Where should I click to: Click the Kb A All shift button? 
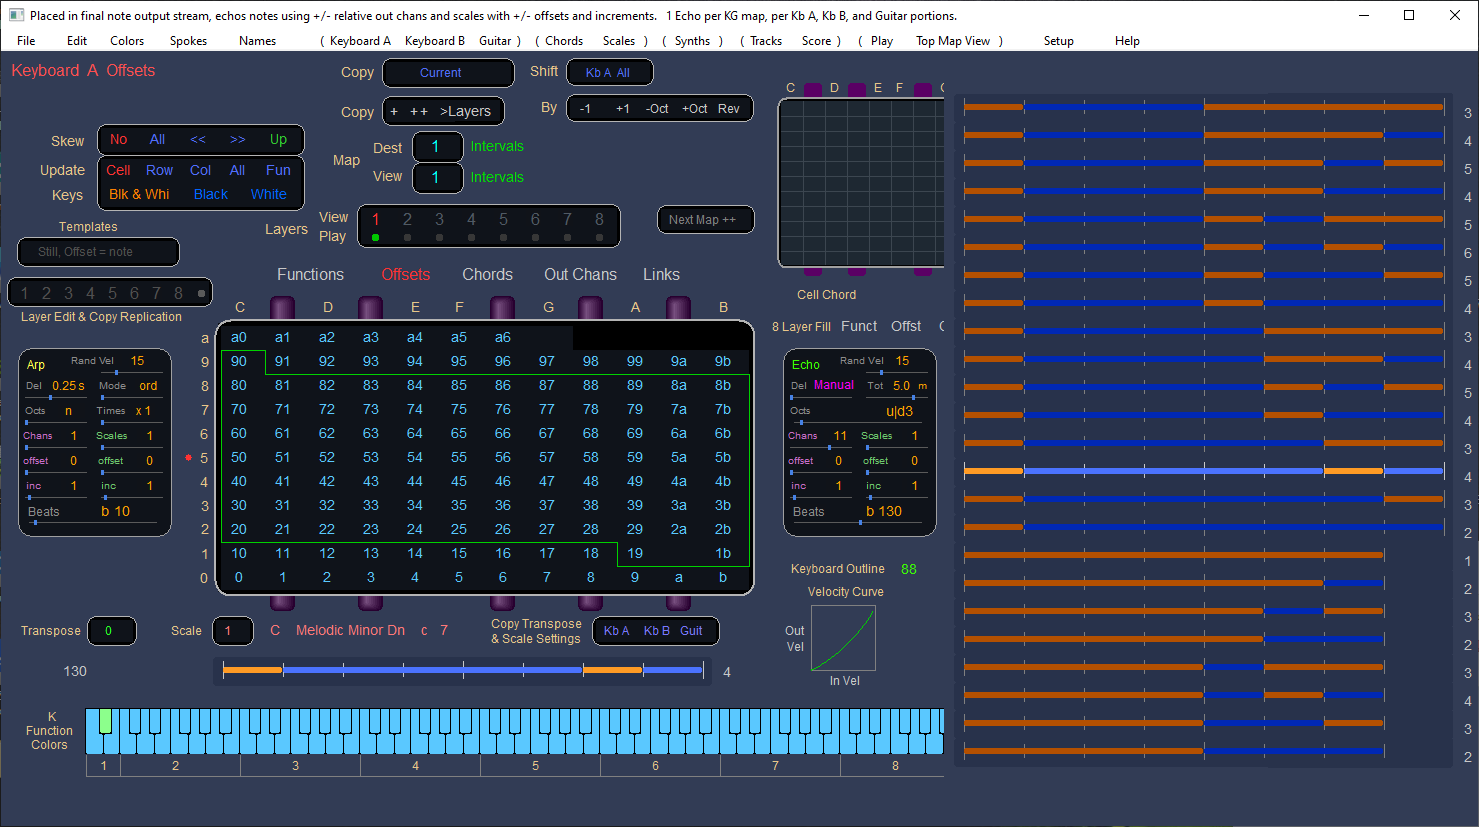(609, 73)
